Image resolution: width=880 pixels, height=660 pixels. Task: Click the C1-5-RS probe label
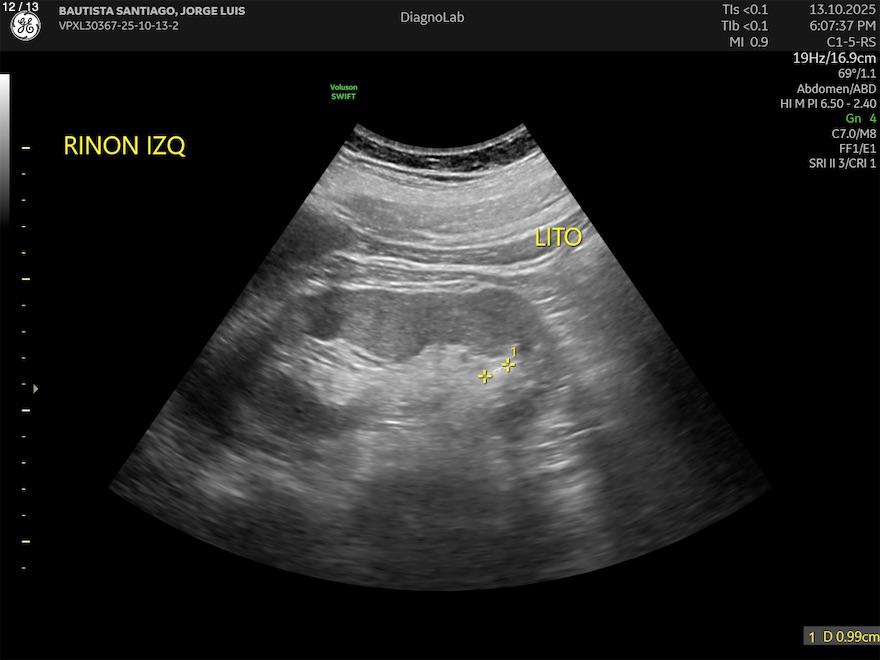(848, 42)
